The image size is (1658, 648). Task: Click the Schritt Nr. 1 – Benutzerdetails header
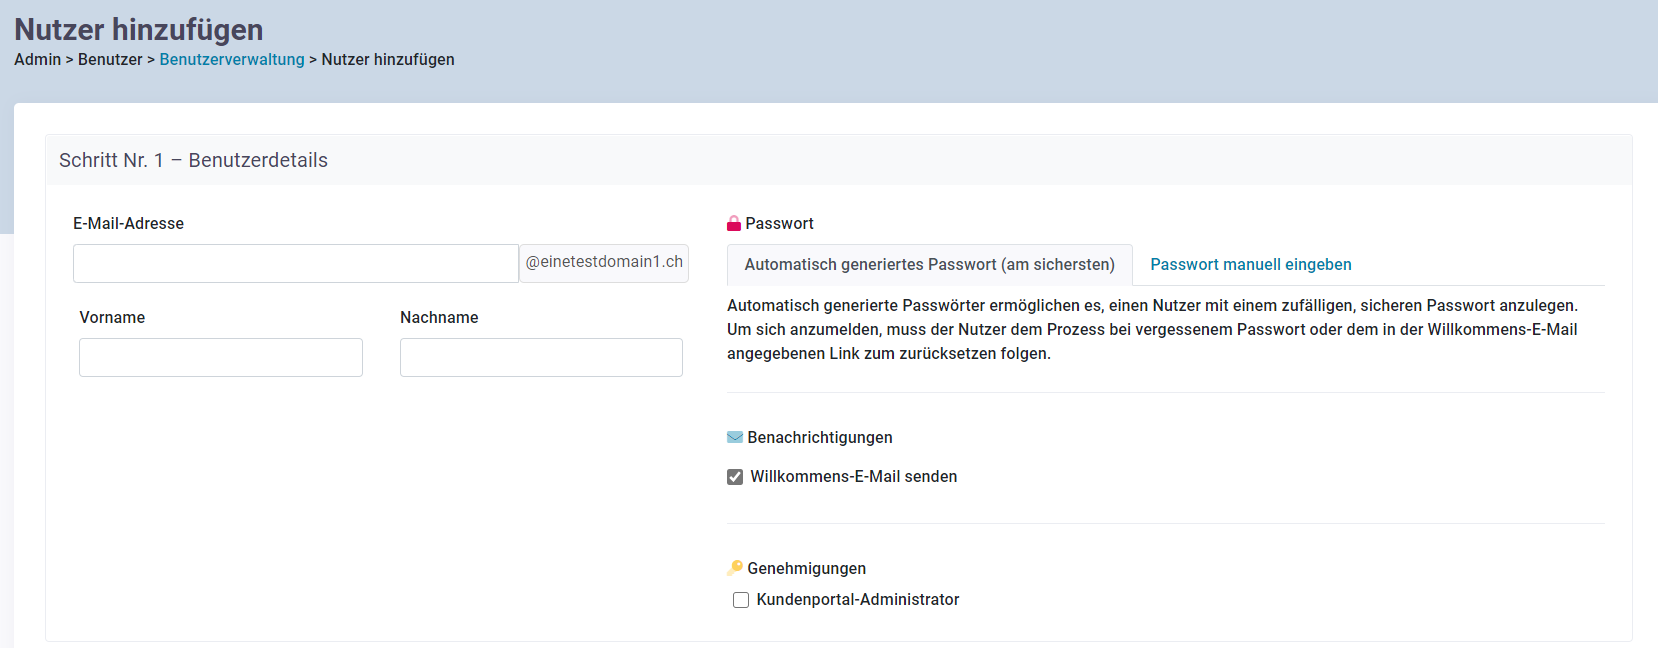pos(193,160)
